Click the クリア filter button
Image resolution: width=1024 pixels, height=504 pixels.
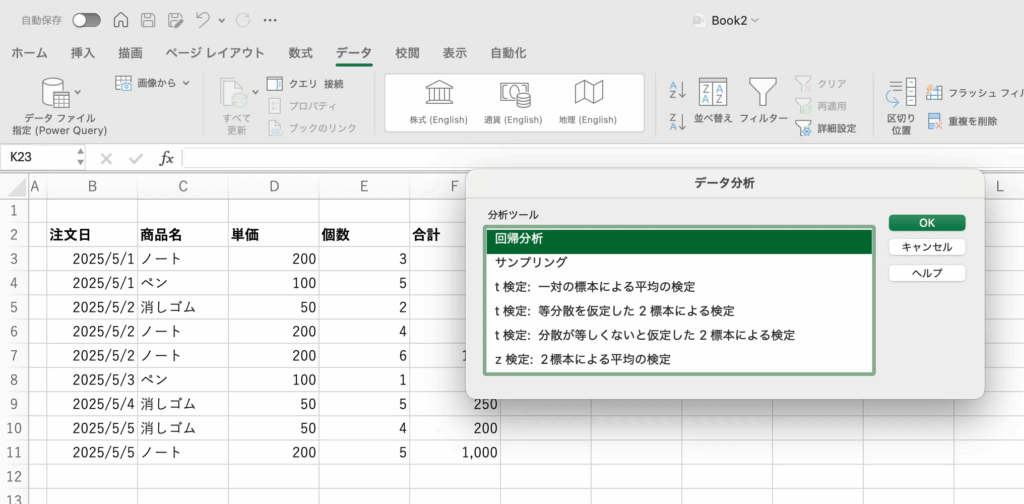820,84
